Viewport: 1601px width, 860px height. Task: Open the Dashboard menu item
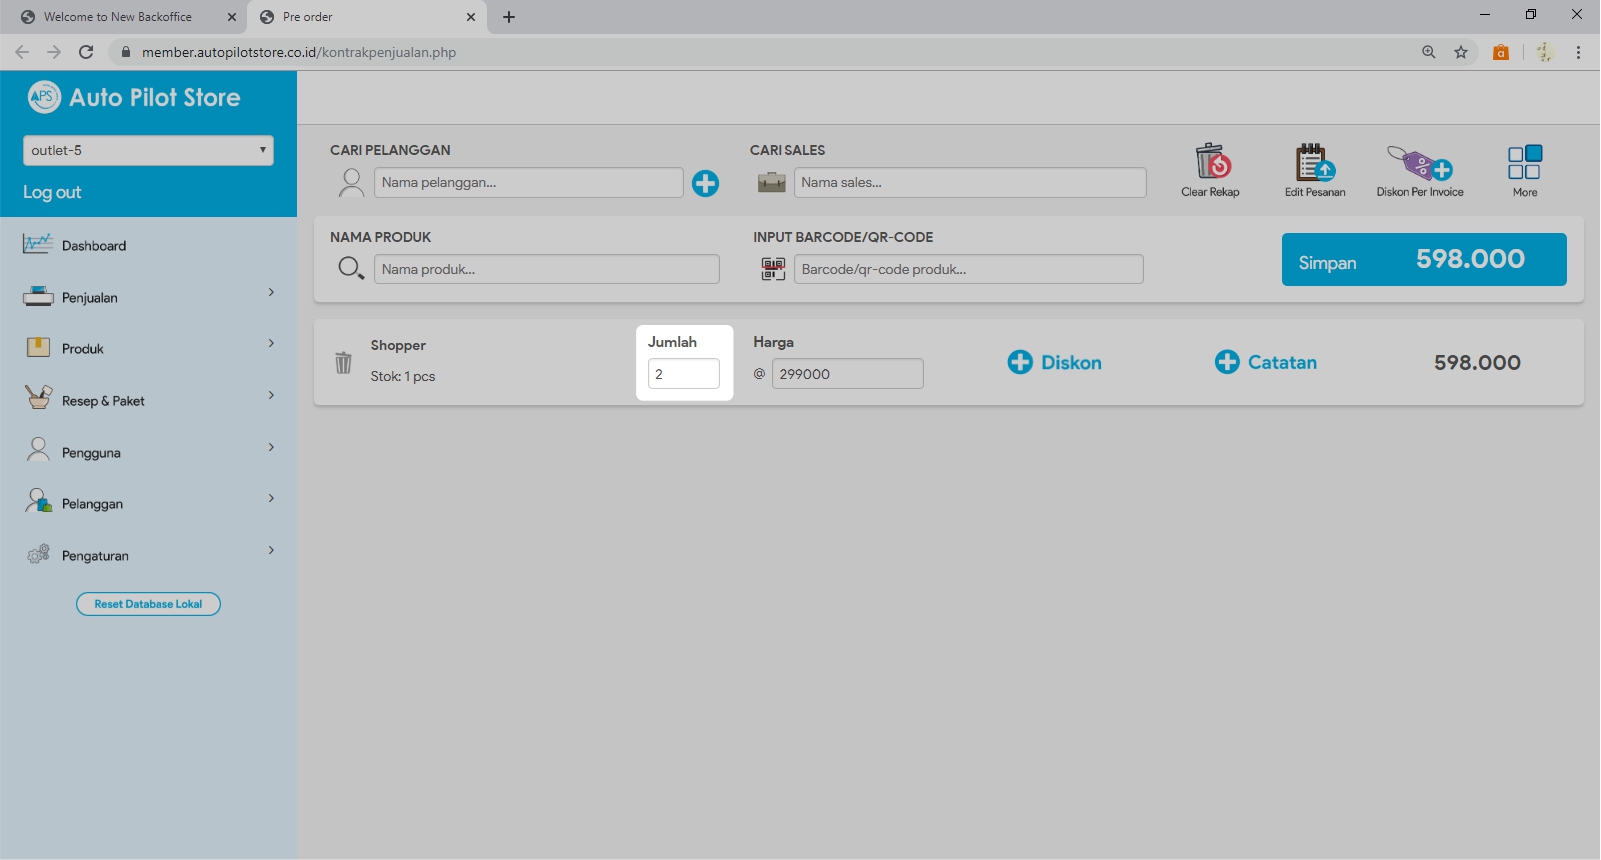point(94,246)
